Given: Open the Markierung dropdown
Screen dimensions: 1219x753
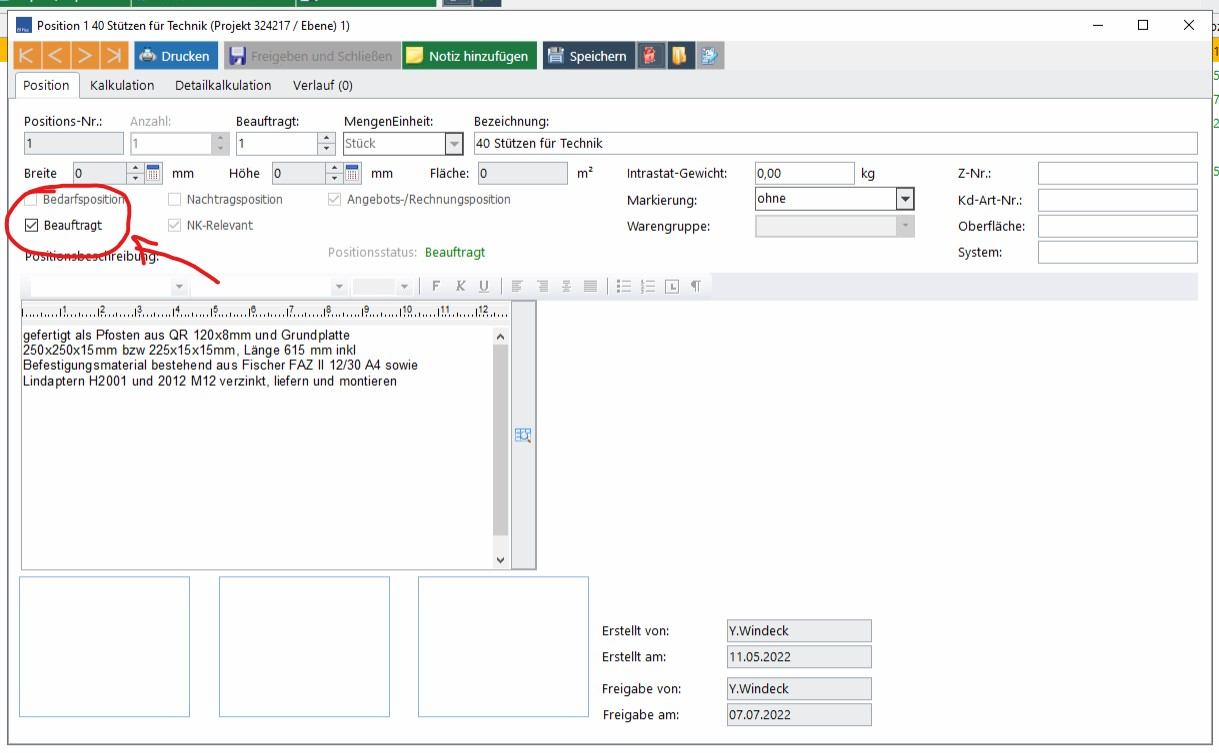Looking at the screenshot, I should [x=905, y=199].
